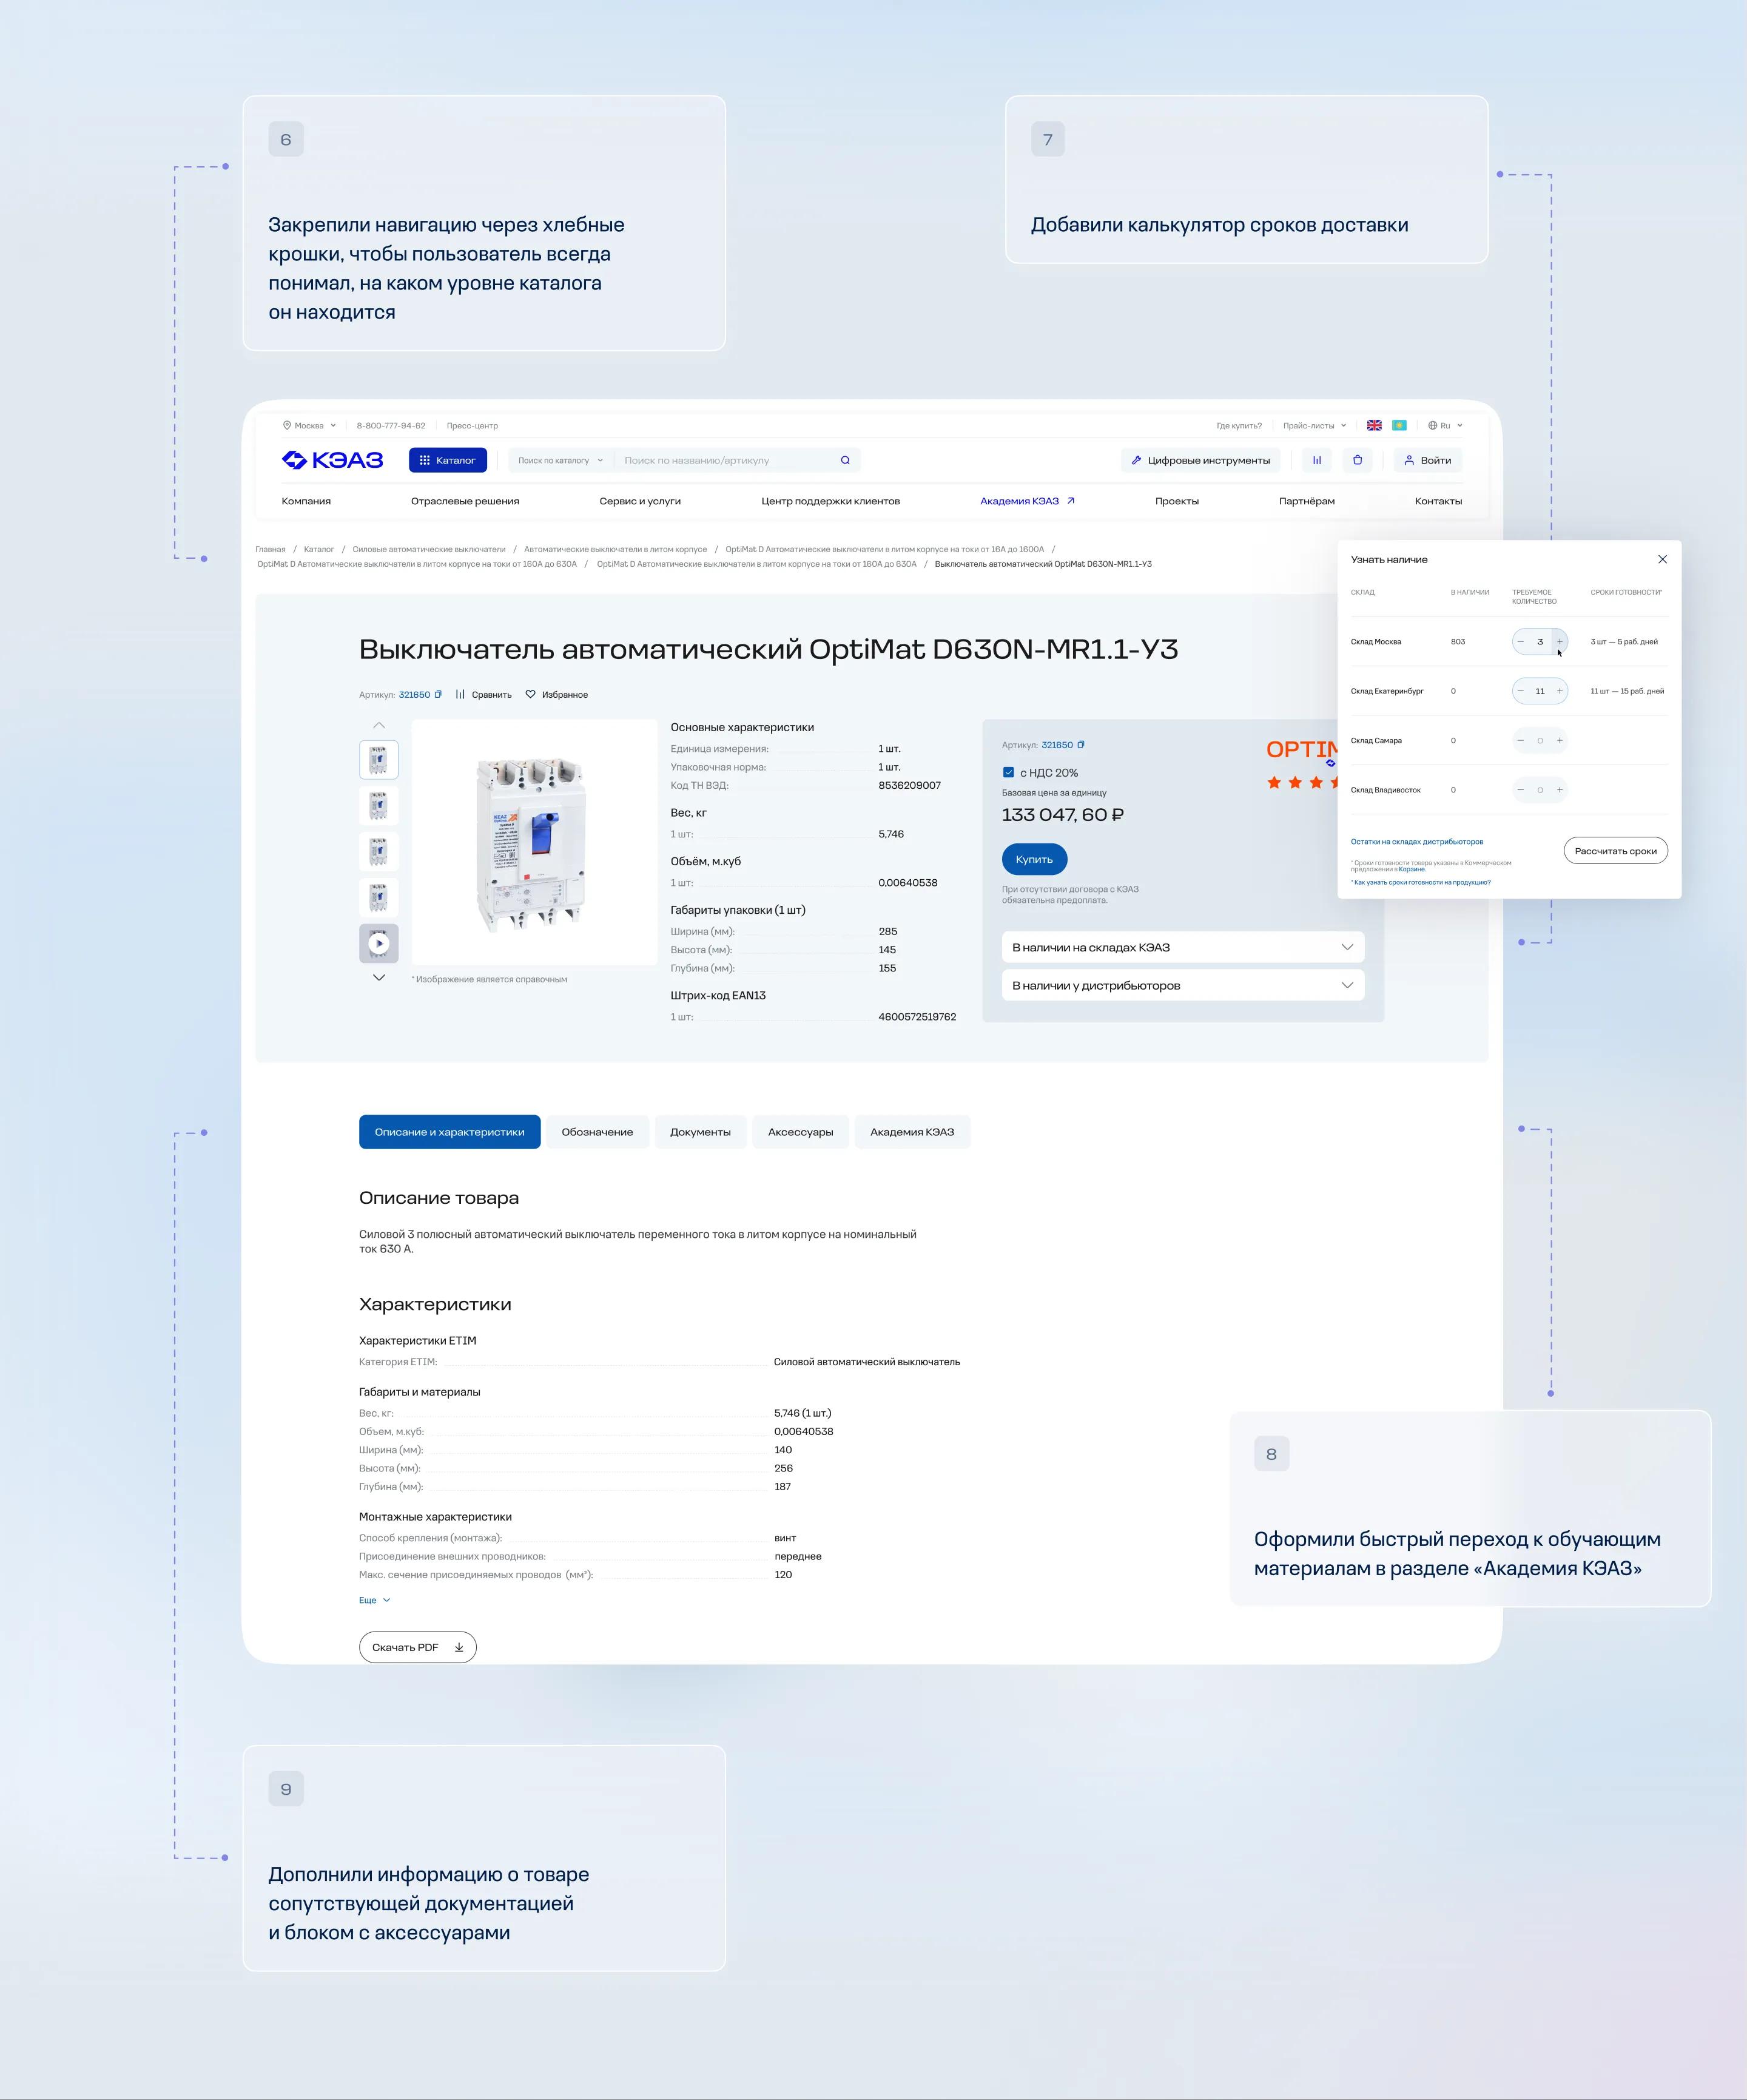This screenshot has width=1747, height=2100.
Task: Open the Аксессуары tab
Action: pyautogui.click(x=800, y=1132)
